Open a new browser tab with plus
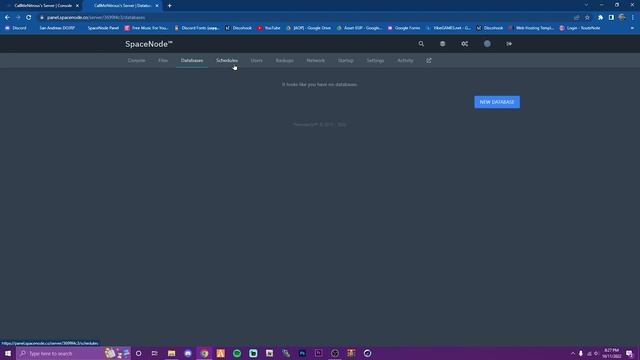Screen dimensions: 640x360 pos(169,6)
